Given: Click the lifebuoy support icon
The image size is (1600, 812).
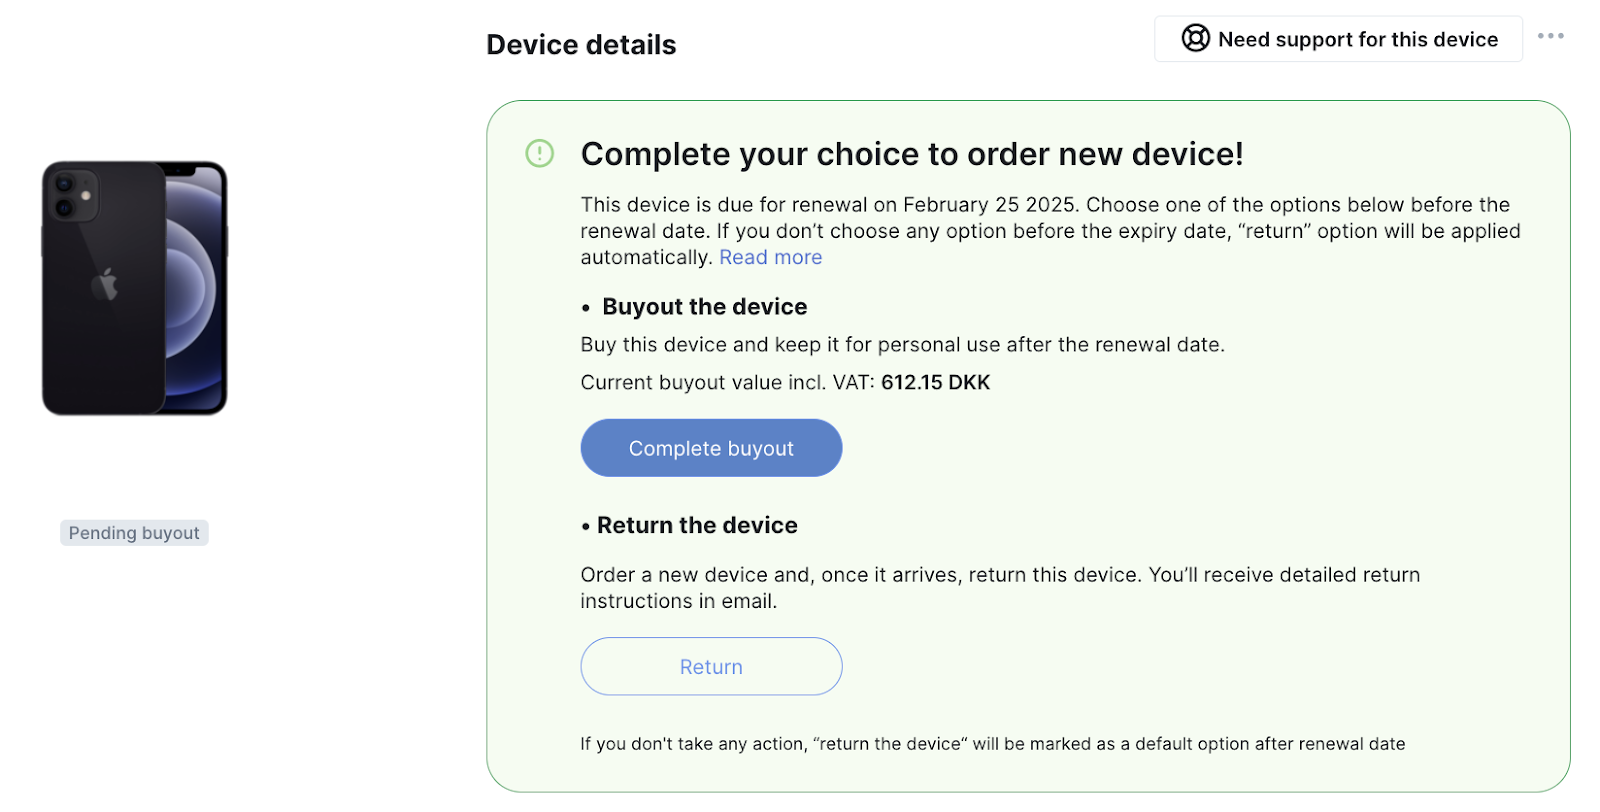Looking at the screenshot, I should tap(1195, 38).
